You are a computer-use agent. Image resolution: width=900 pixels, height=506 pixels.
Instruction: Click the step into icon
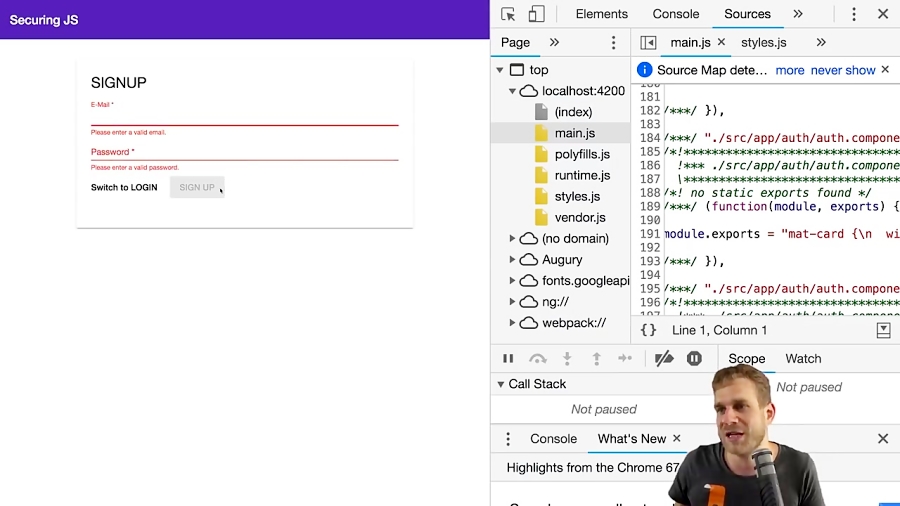[x=567, y=359]
